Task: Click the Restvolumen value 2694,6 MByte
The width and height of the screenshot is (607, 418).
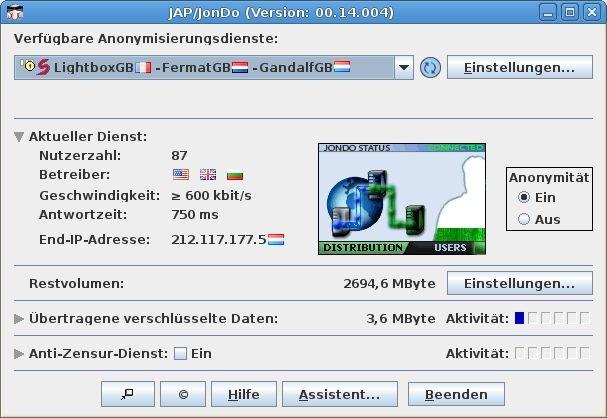Action: click(389, 283)
